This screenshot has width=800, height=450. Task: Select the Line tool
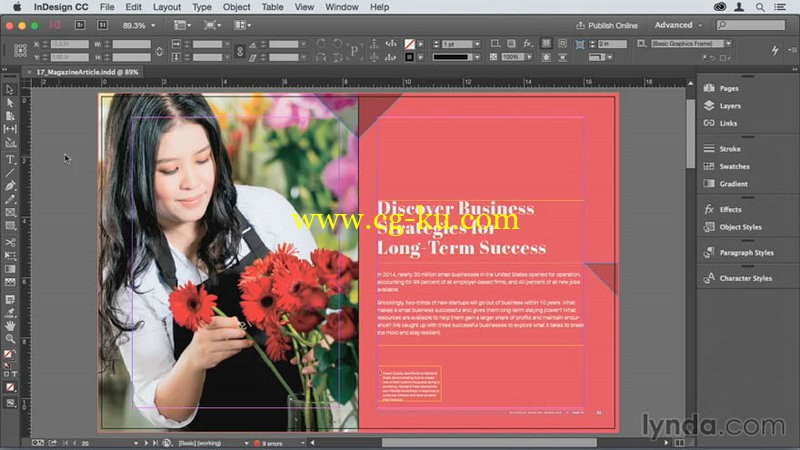[x=10, y=173]
